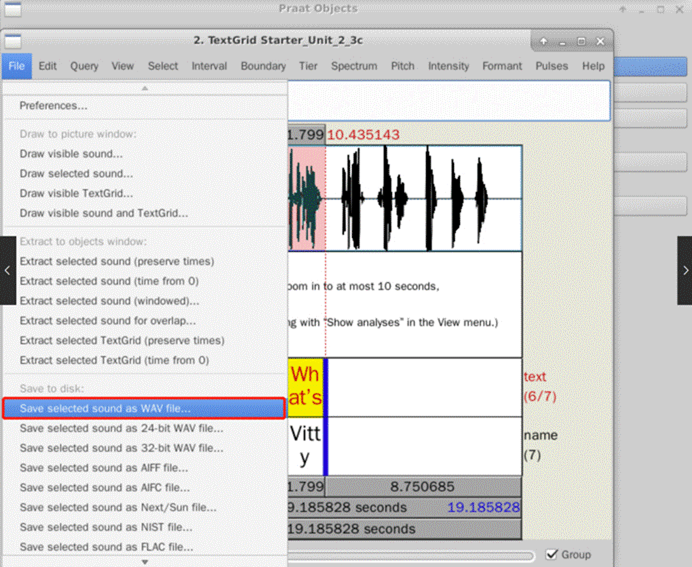Select Draw visible sound and TextGrid...

145,214
